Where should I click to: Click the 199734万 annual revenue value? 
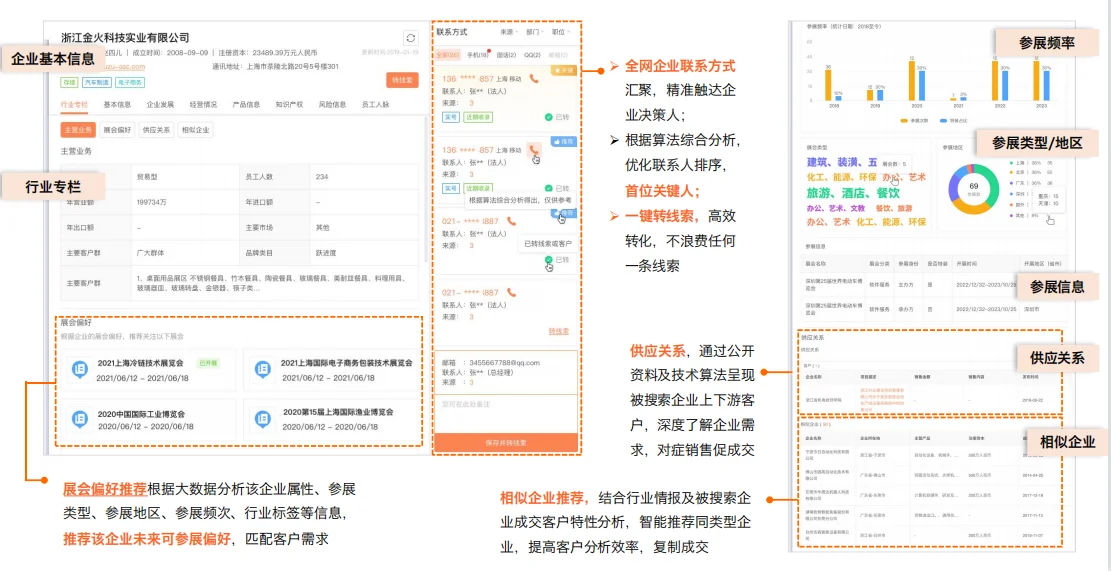(x=152, y=202)
